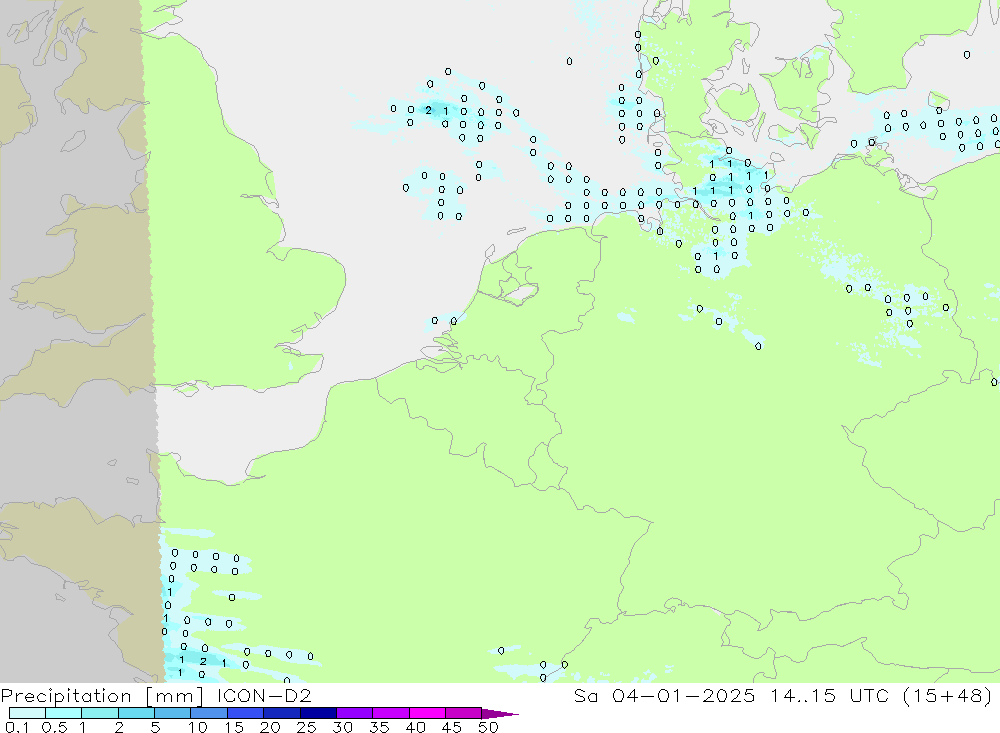This screenshot has width=1000, height=733.
Task: Select the 45–50 mm legend swatch
Action: pos(464,713)
